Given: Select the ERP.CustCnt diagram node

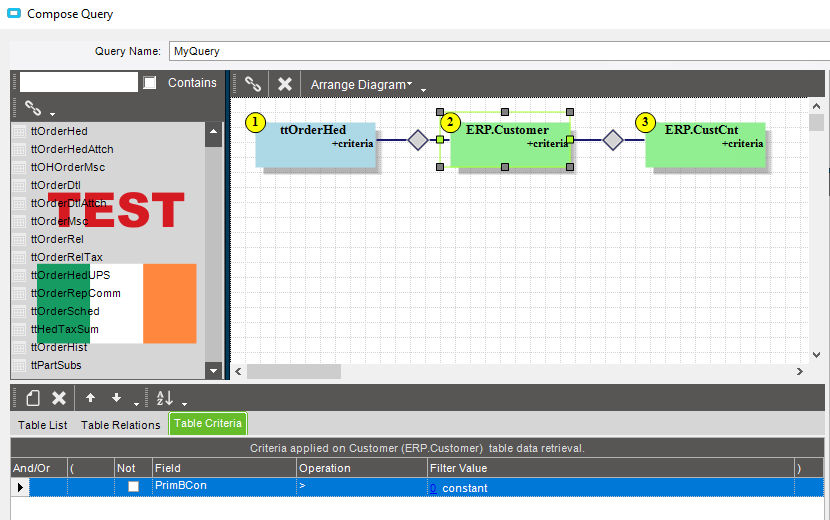Looking at the screenshot, I should 705,145.
